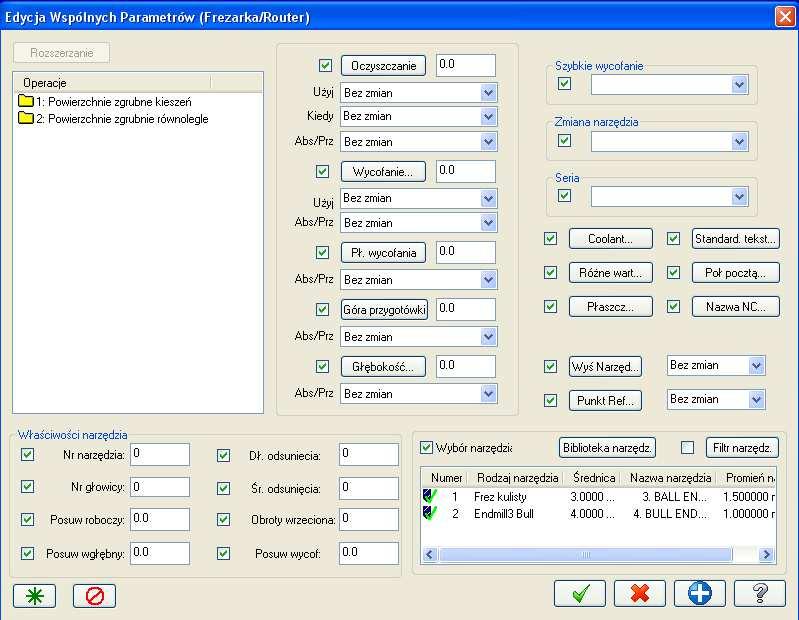Click the red prohibition deselect-all button
Screen dimensions: 799x620
(94, 595)
